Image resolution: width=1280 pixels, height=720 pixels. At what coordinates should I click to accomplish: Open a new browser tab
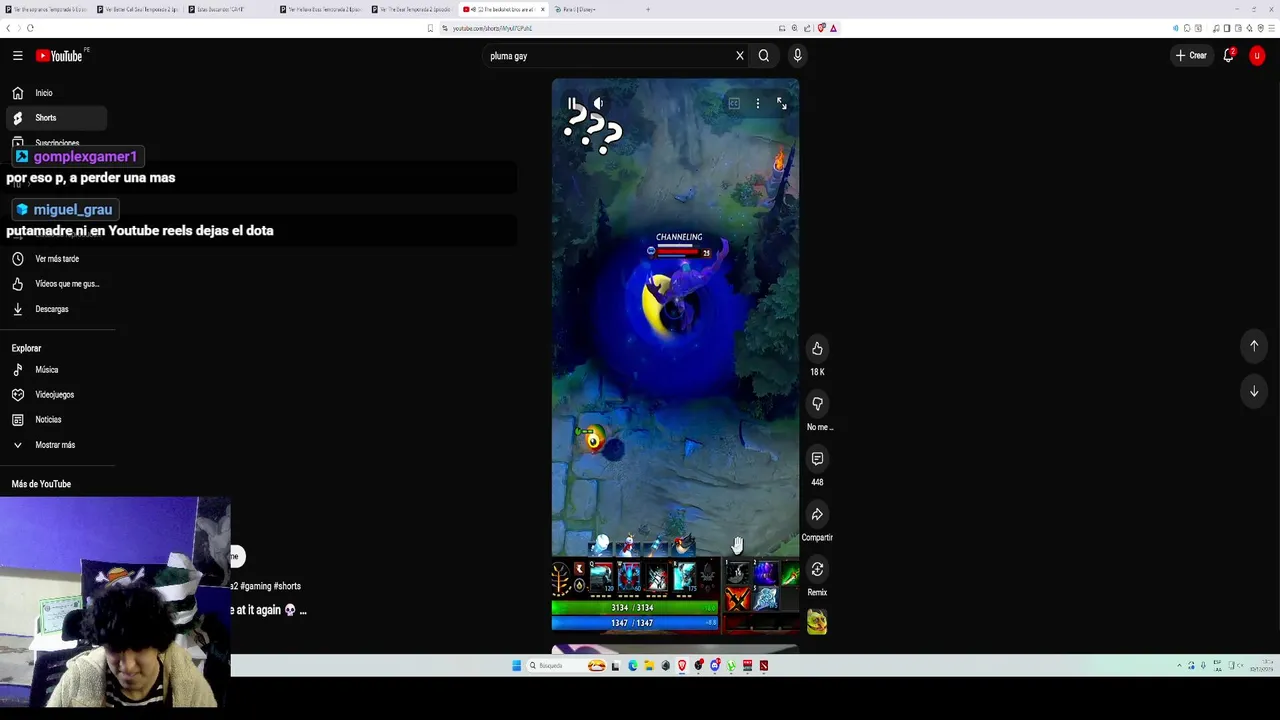[x=648, y=9]
